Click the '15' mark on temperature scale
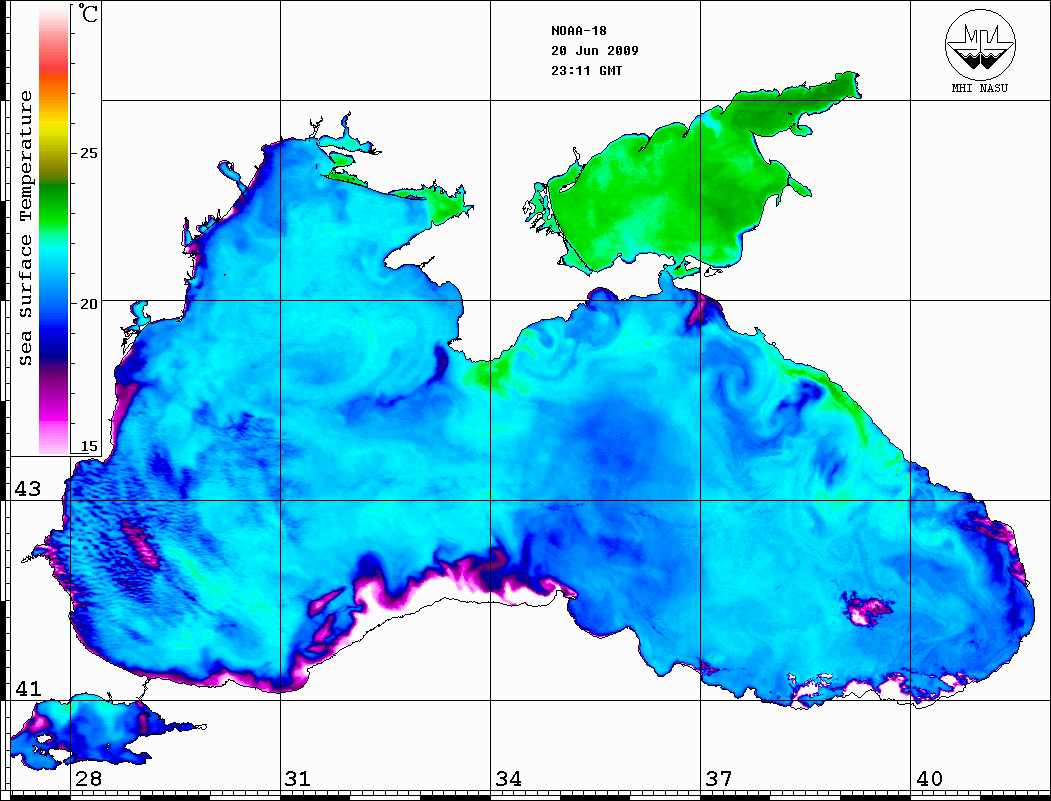Image resolution: width=1051 pixels, height=801 pixels. [88, 446]
